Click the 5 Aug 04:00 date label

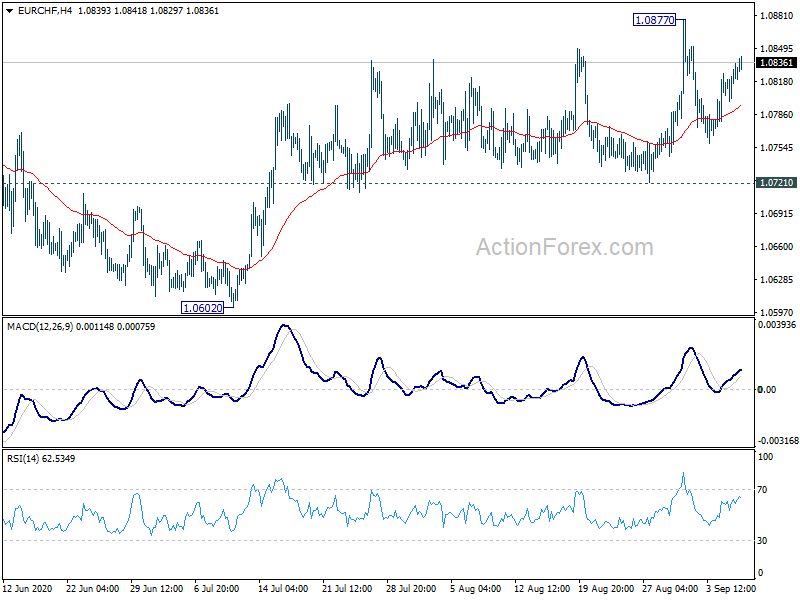pos(475,588)
